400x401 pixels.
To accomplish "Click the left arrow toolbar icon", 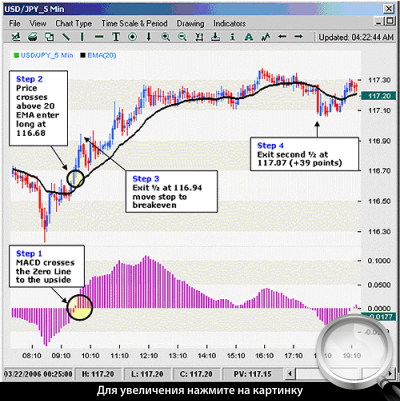I will tap(282, 36).
